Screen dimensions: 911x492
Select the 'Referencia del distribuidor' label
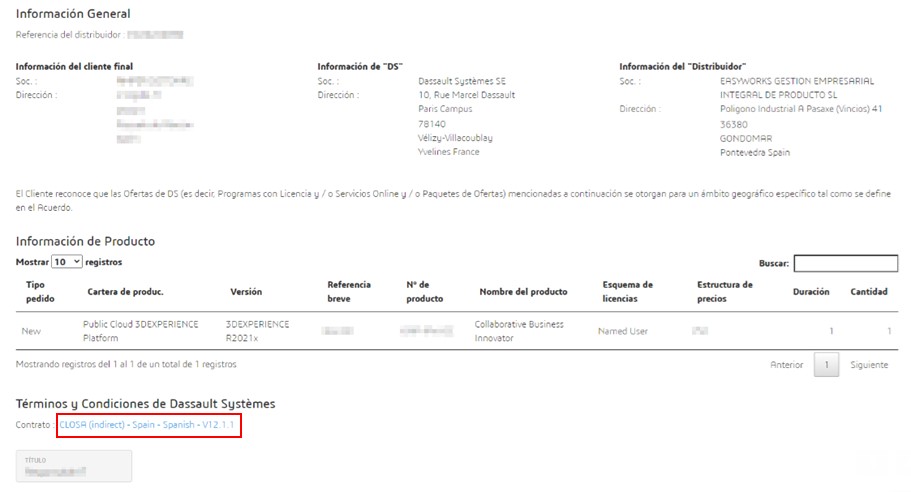69,35
